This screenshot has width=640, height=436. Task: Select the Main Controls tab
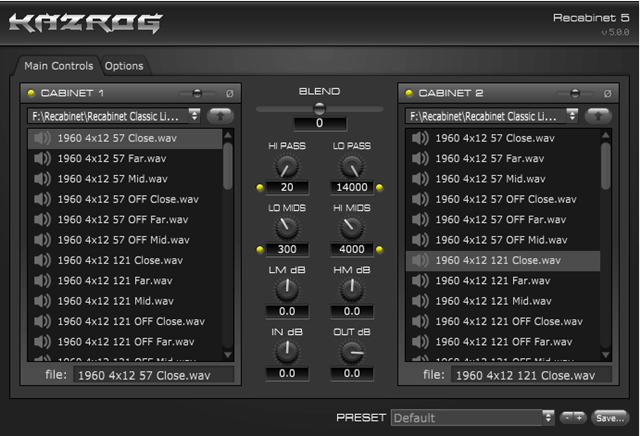click(58, 66)
